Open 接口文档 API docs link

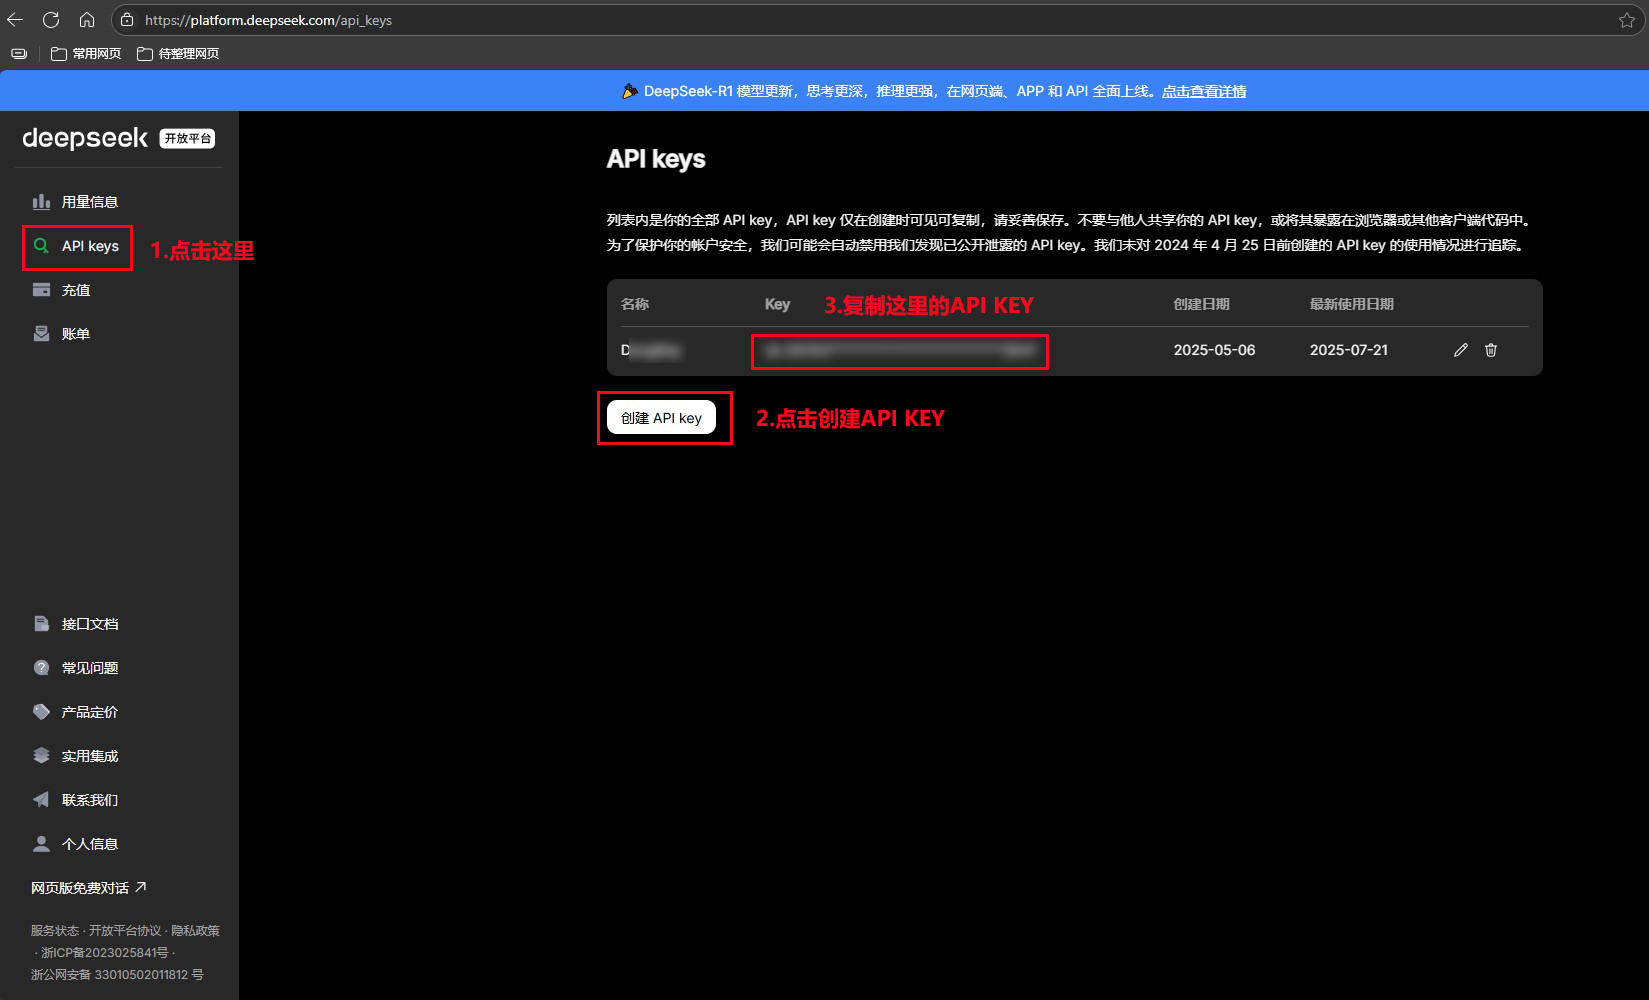click(89, 624)
